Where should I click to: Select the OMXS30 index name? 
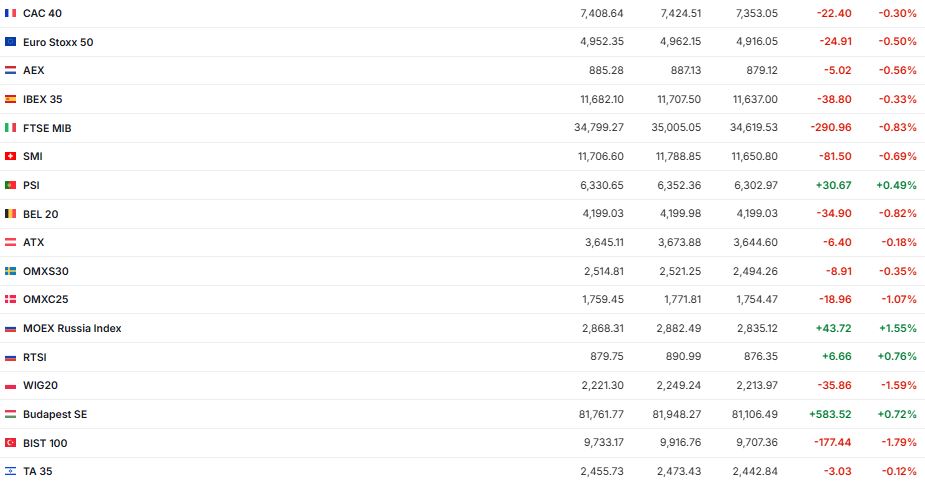pos(45,271)
